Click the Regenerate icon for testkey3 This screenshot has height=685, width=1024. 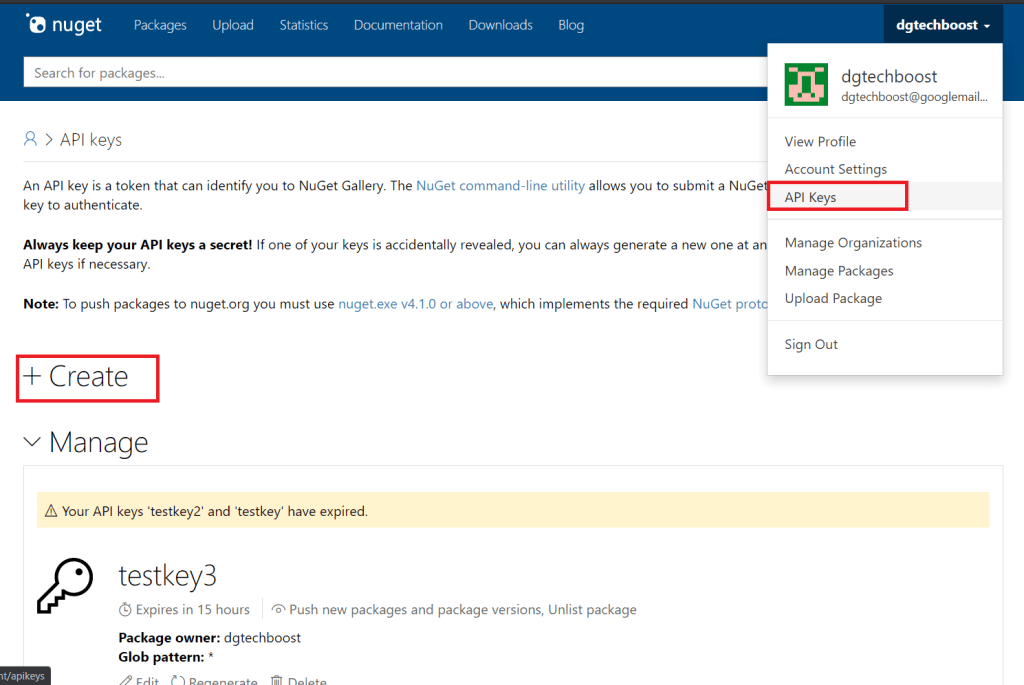[x=178, y=680]
